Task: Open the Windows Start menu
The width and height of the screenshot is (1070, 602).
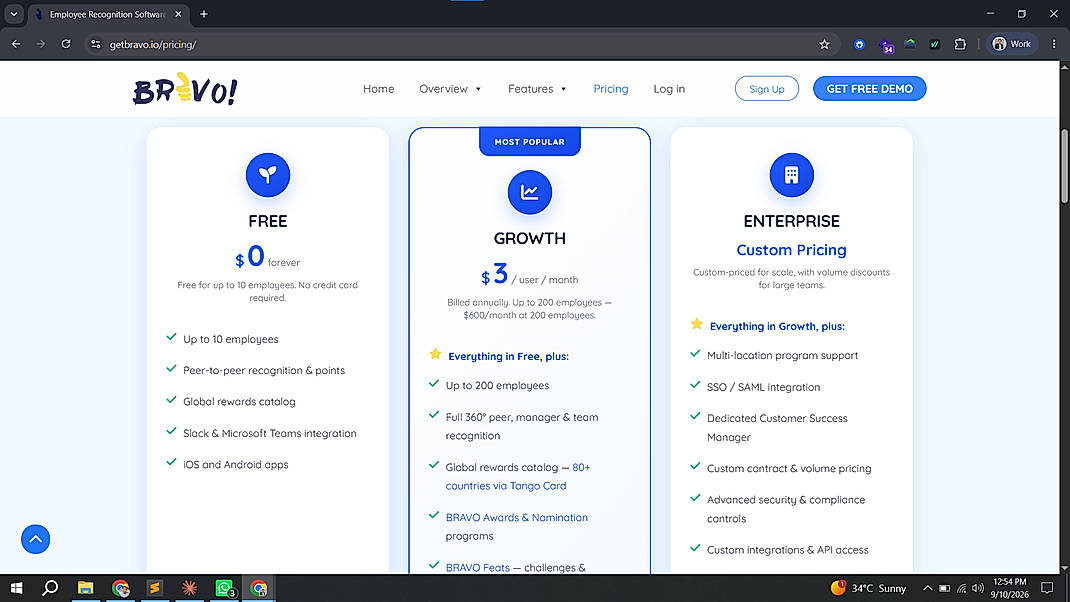Action: (16, 588)
